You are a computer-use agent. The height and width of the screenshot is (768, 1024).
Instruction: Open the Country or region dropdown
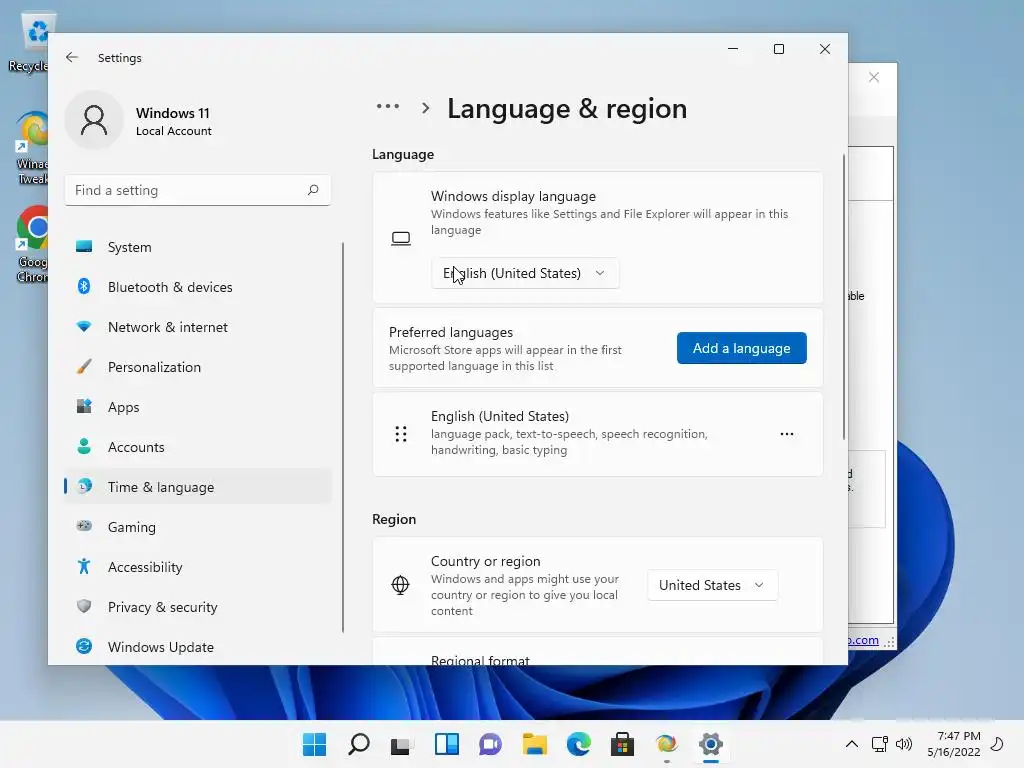(x=712, y=585)
